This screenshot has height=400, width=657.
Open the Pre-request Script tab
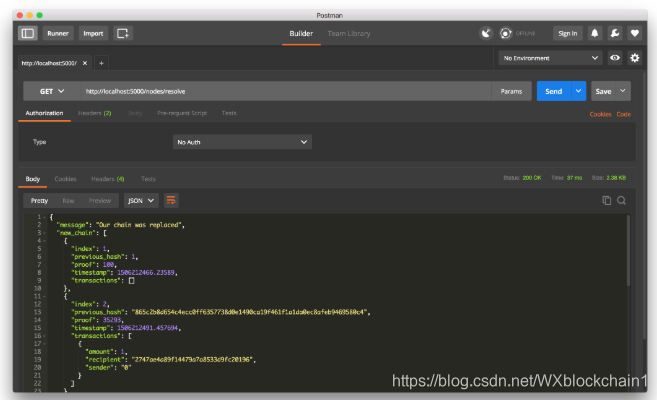tap(182, 113)
